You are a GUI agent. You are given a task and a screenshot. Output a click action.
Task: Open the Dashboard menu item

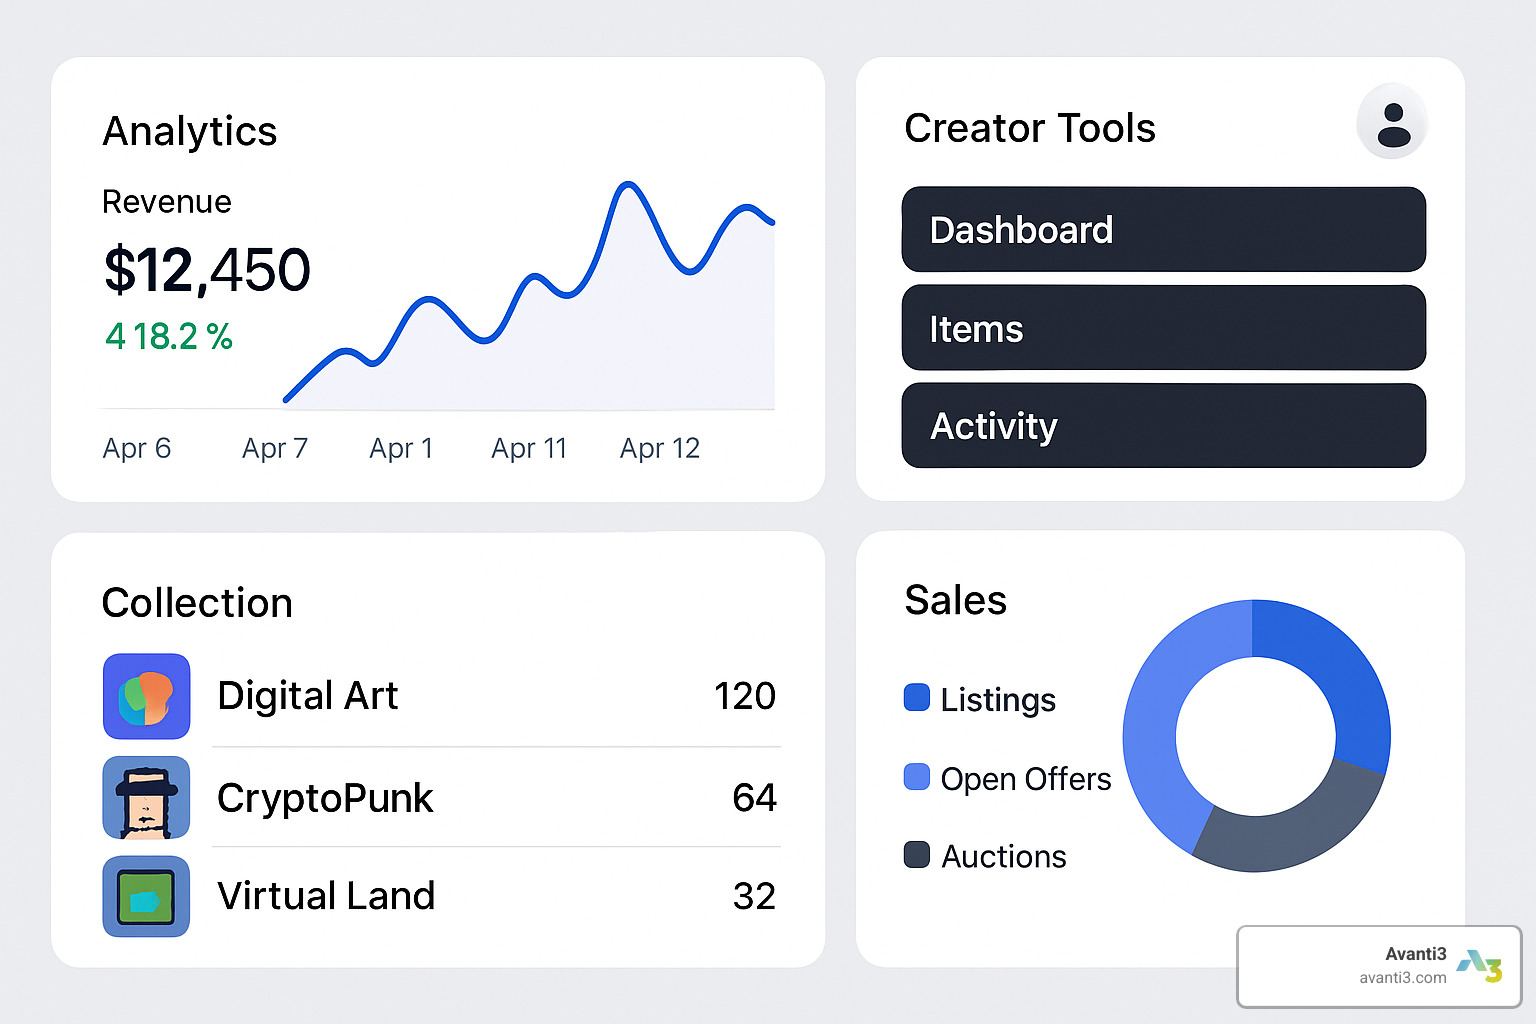tap(1163, 230)
